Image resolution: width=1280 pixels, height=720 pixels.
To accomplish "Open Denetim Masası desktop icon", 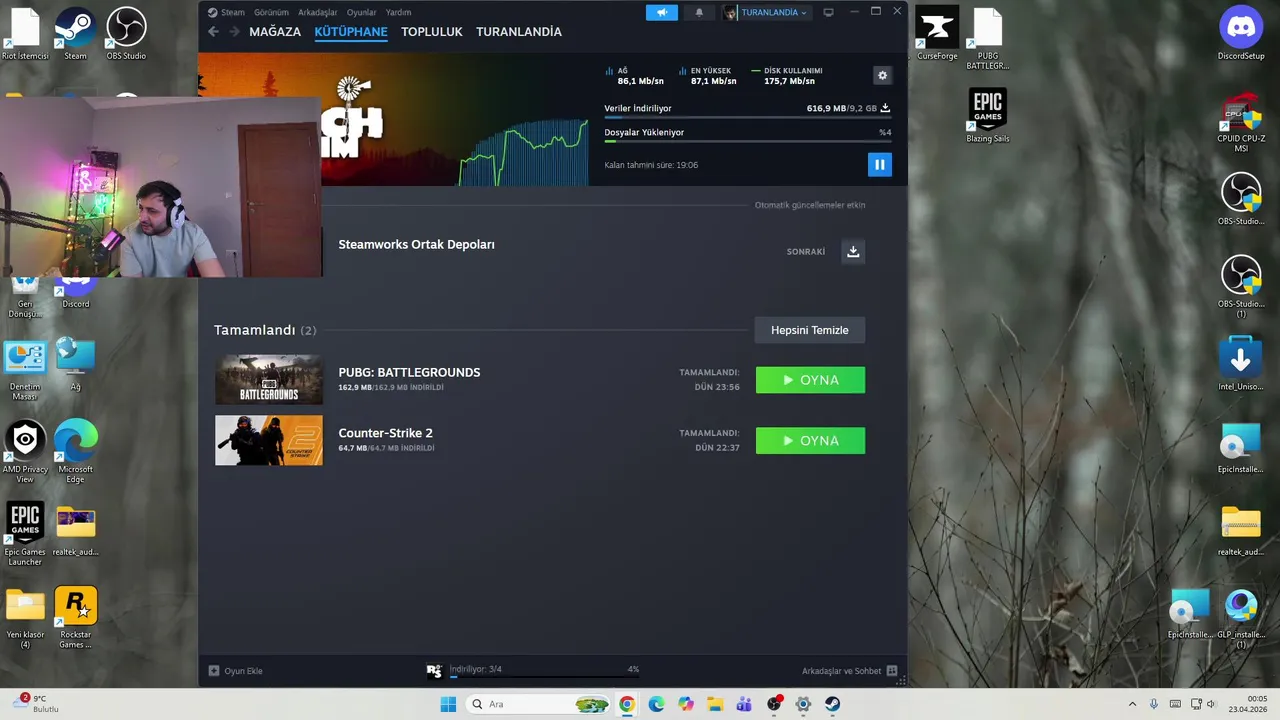I will pyautogui.click(x=25, y=369).
